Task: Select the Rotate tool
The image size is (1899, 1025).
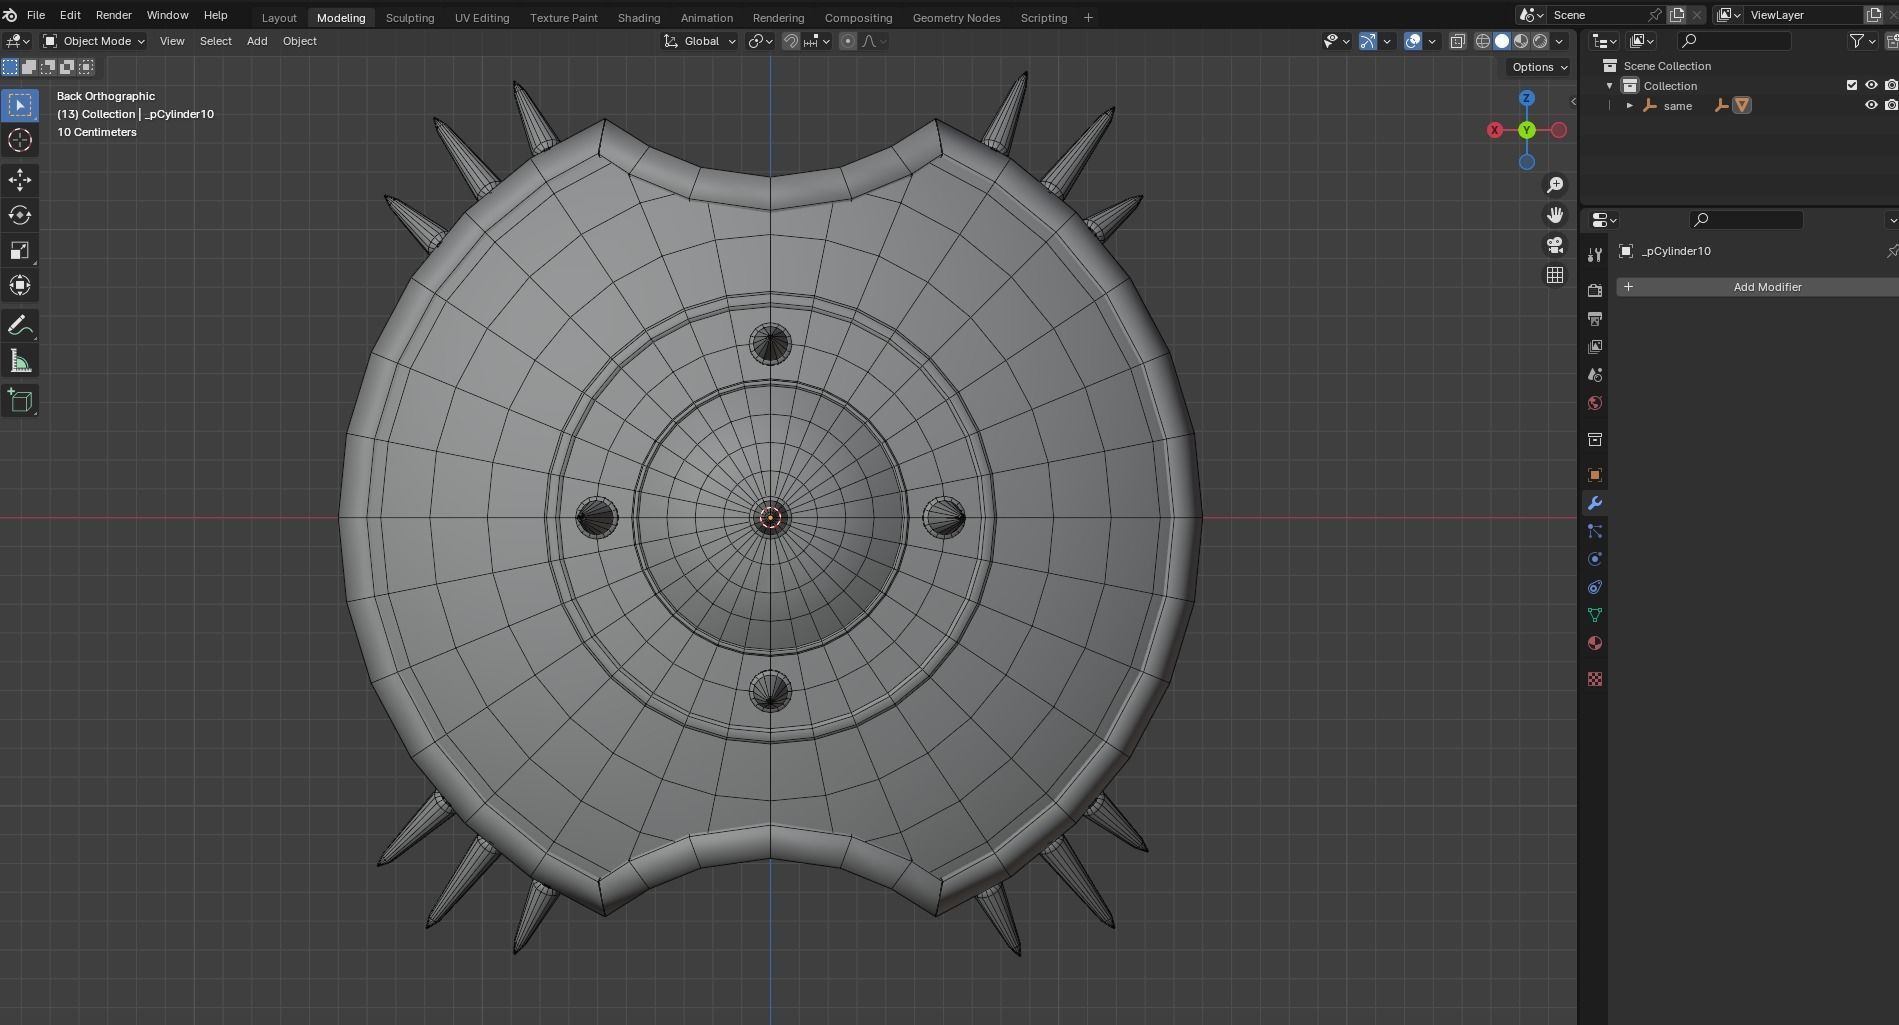Action: point(20,215)
